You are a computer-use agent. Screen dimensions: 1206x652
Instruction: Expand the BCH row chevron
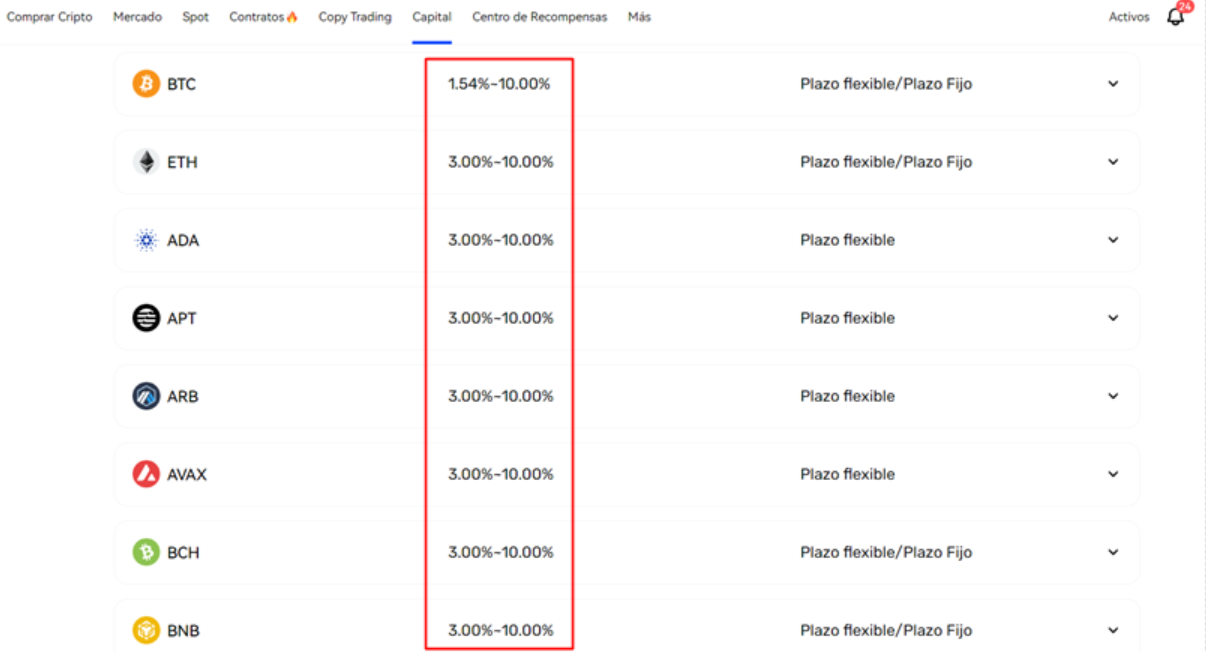[1113, 552]
